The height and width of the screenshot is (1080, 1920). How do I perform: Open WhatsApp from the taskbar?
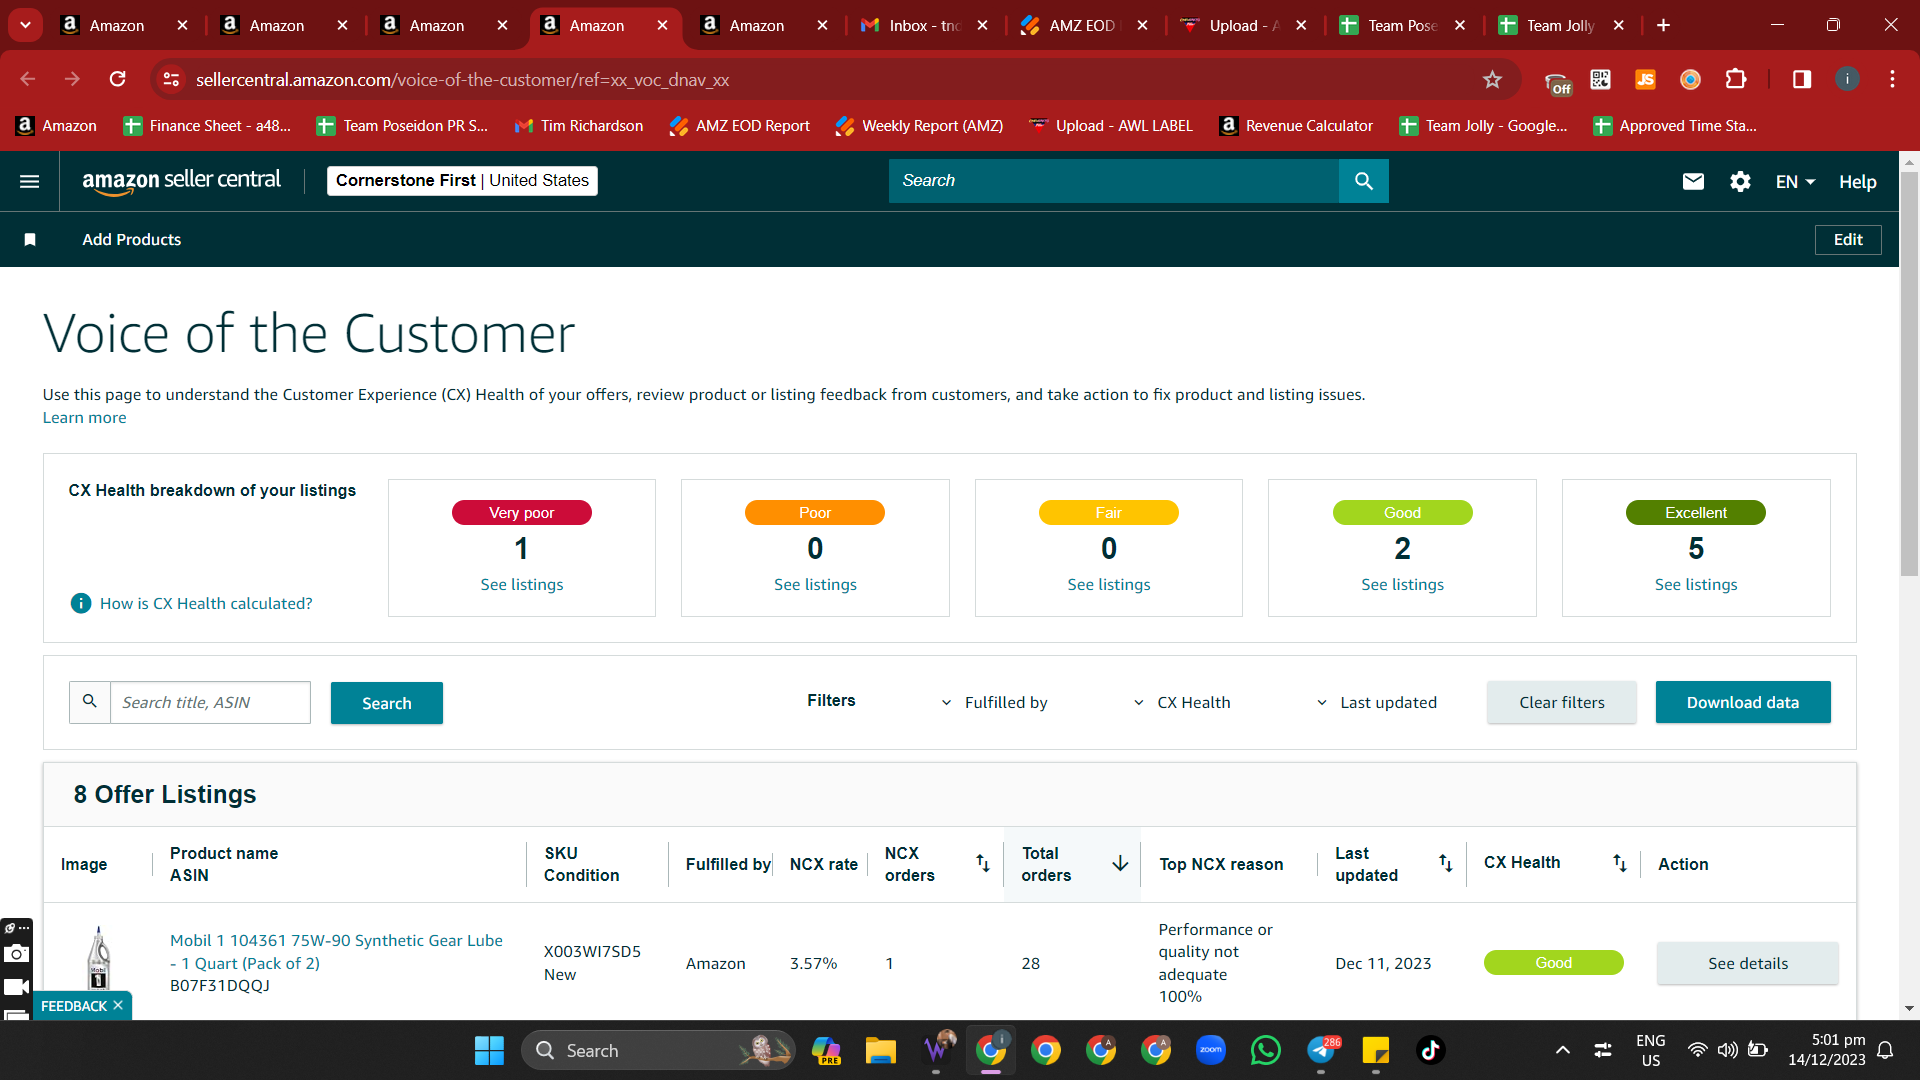1265,1050
